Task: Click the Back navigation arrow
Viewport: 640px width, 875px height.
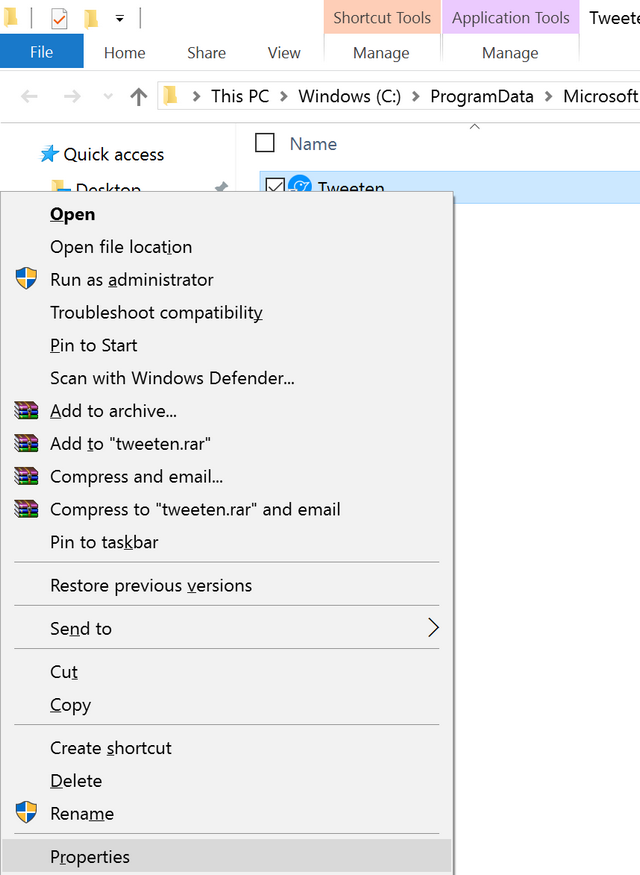Action: (x=29, y=97)
